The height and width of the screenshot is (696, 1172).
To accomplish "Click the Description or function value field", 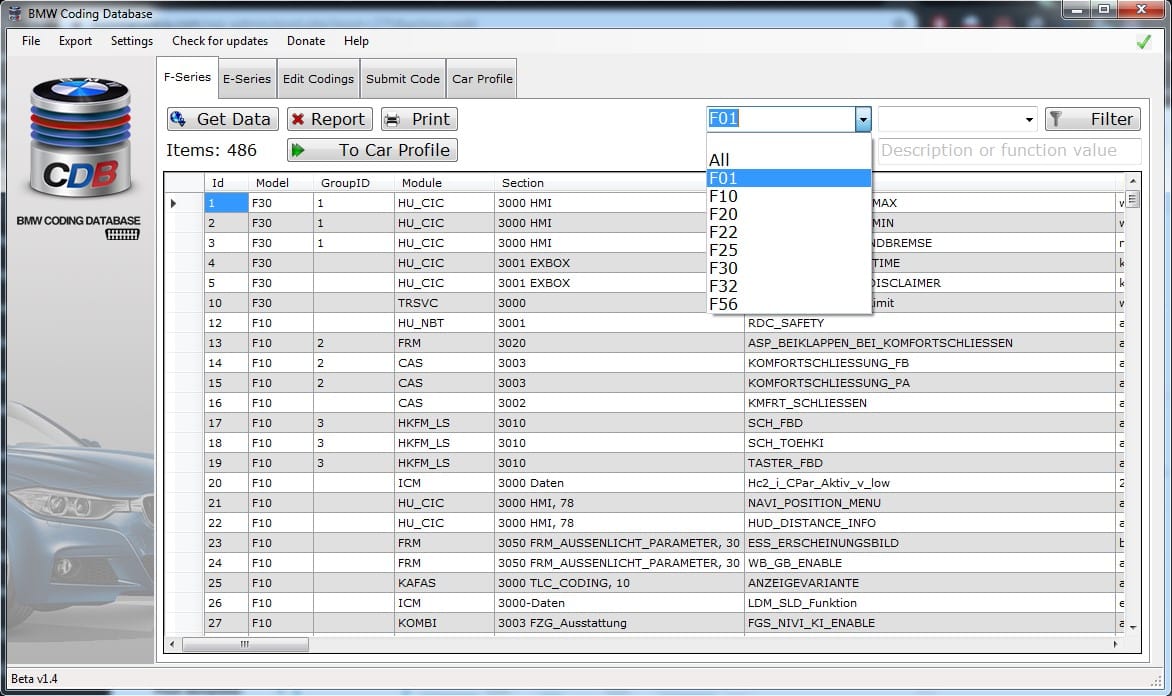I will [1009, 150].
